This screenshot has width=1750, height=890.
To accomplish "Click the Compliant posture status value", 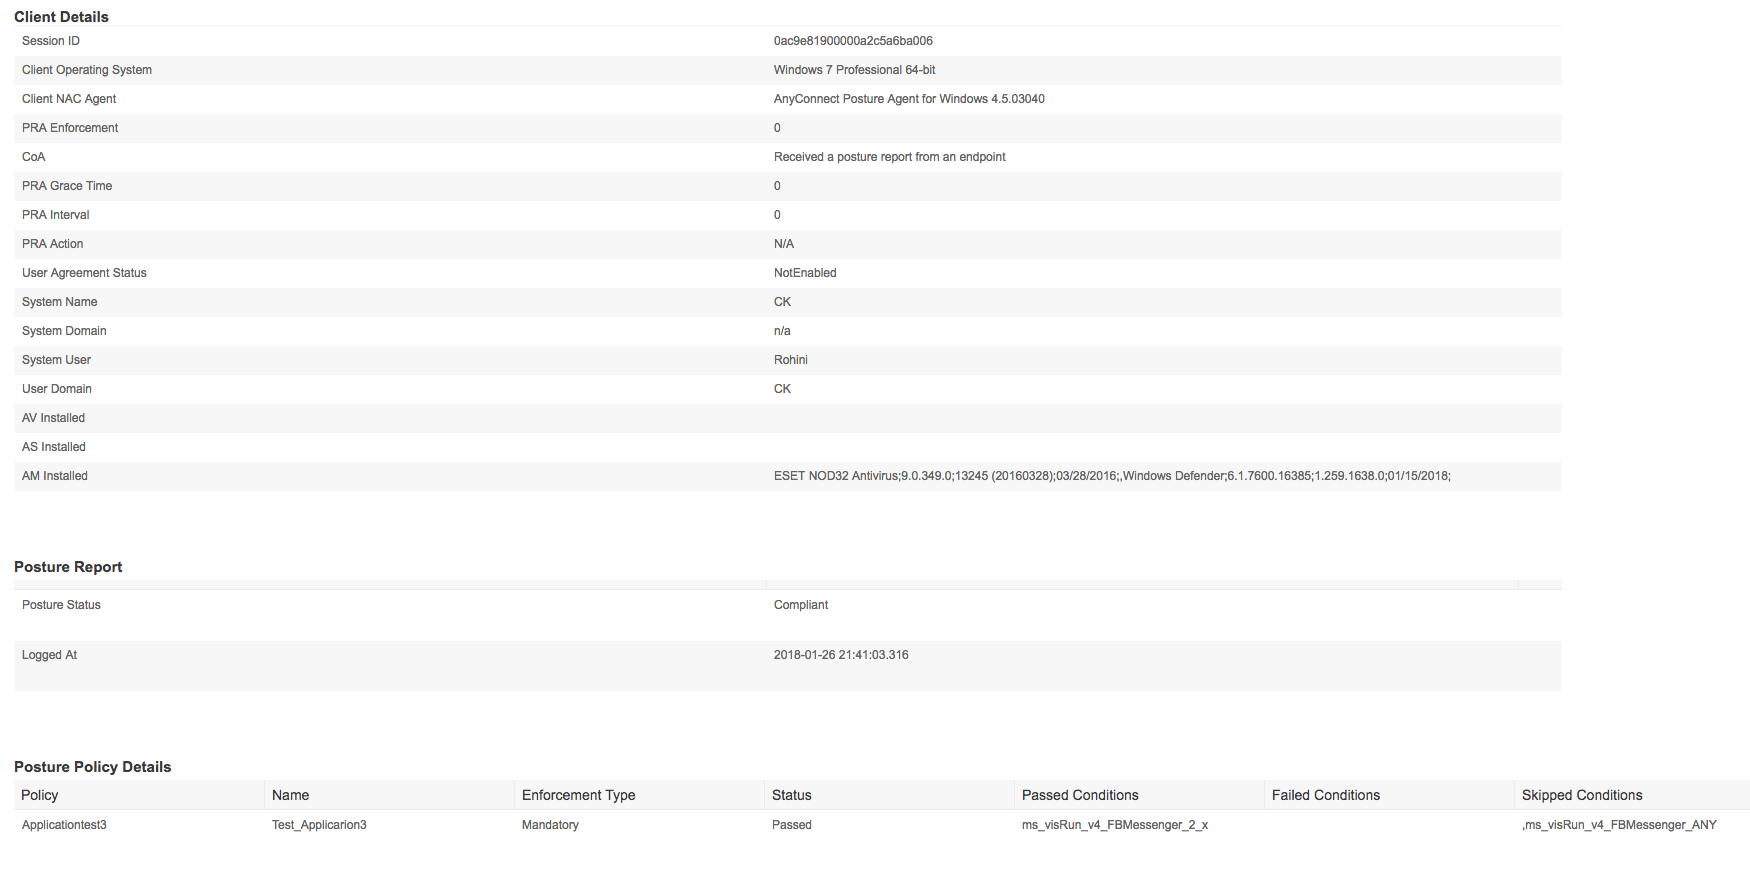I will (x=801, y=605).
